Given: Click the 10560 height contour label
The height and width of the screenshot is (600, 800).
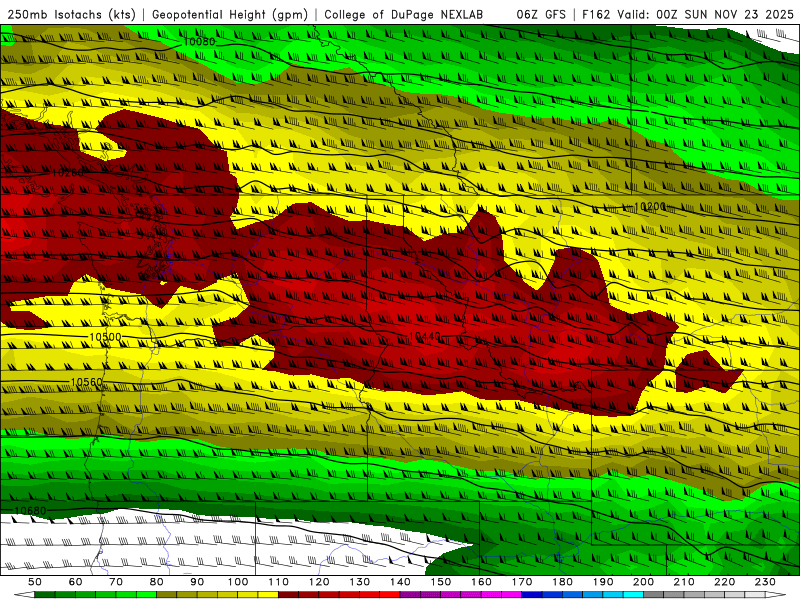Looking at the screenshot, I should click(87, 382).
